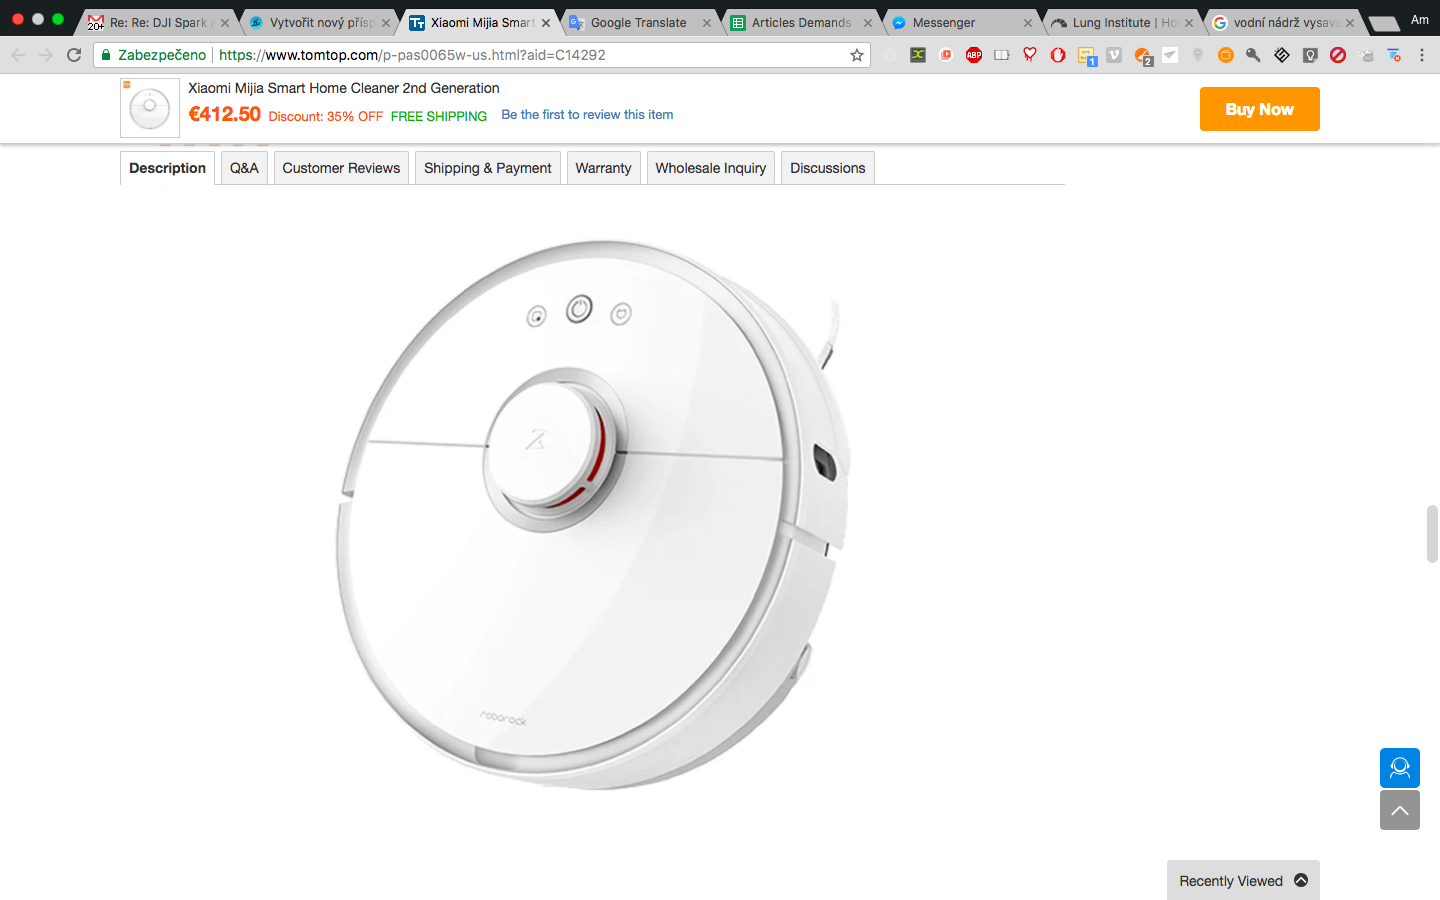1440x900 pixels.
Task: Click the robot vacuum product thumbnail
Action: [148, 107]
